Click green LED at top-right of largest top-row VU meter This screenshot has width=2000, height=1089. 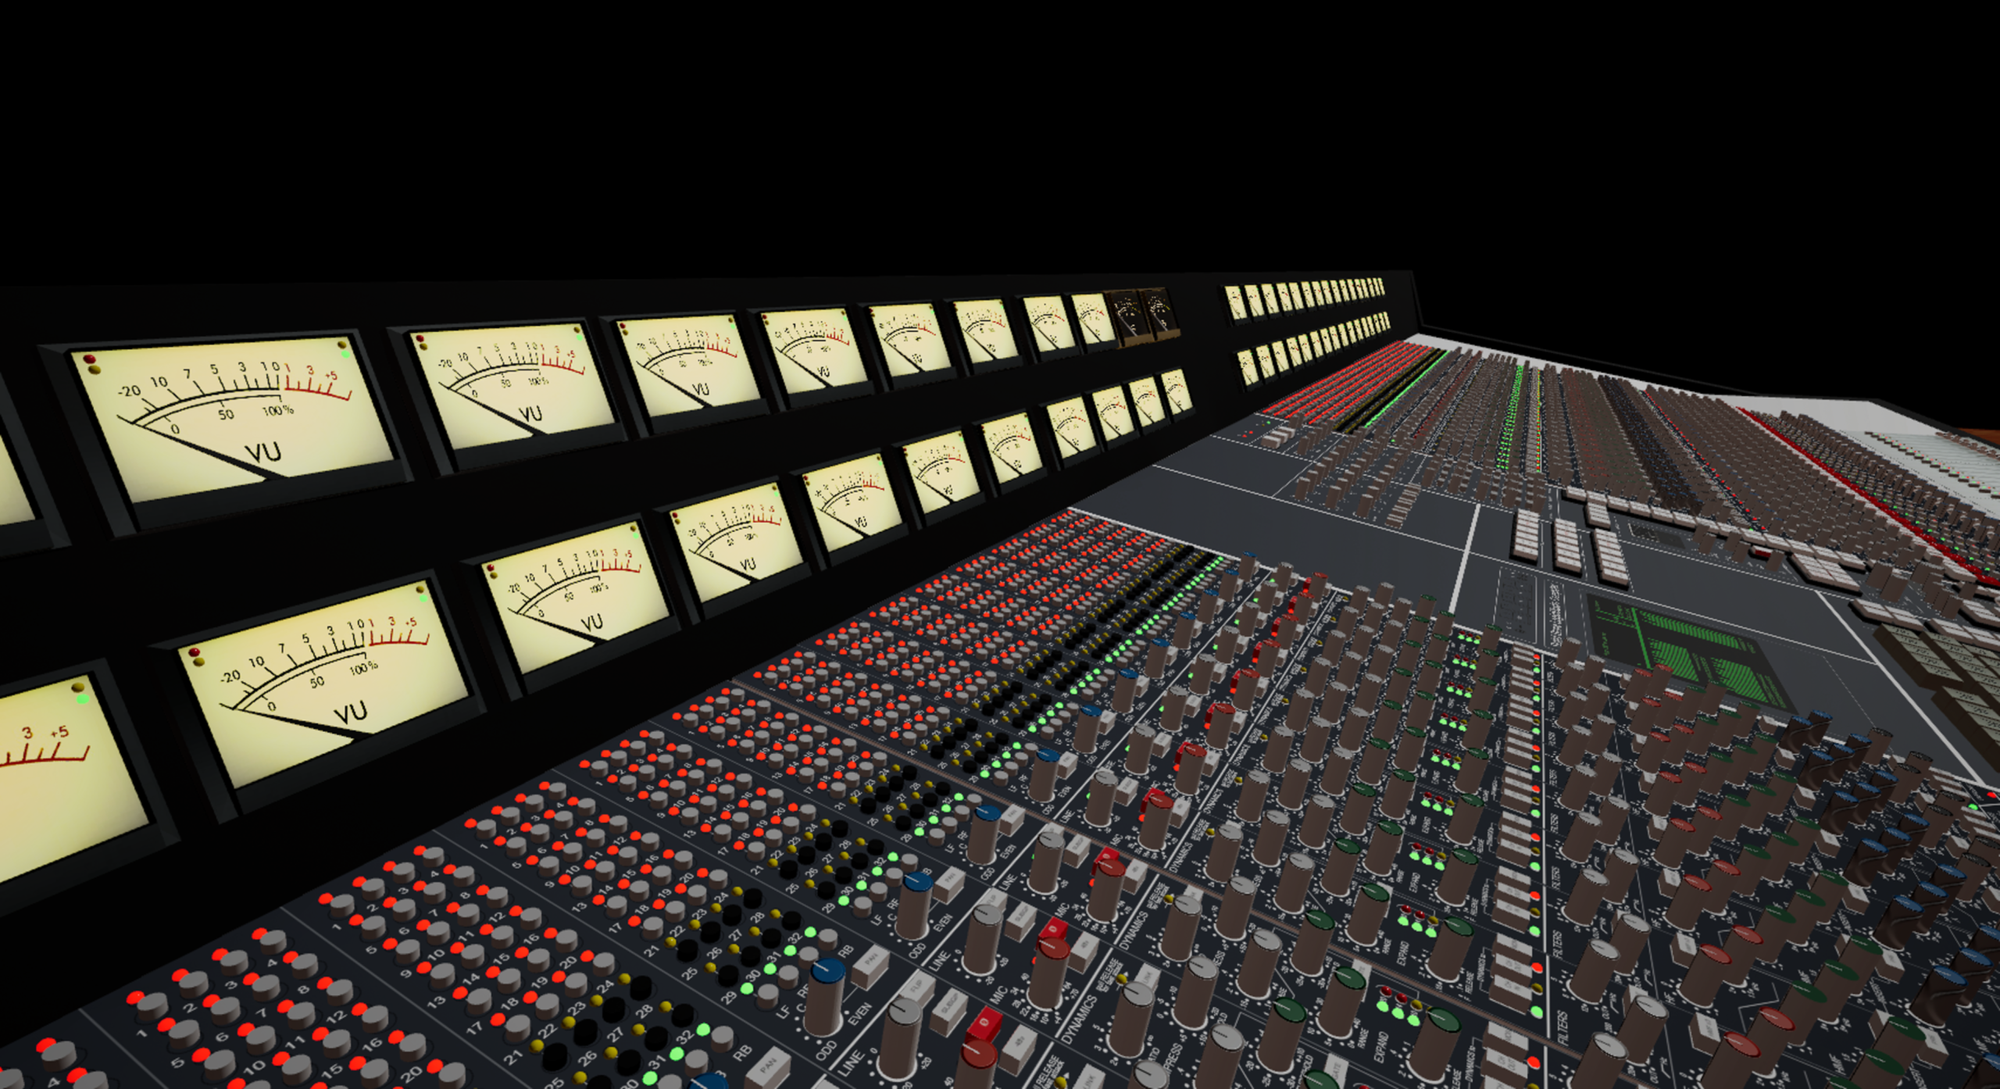[345, 352]
